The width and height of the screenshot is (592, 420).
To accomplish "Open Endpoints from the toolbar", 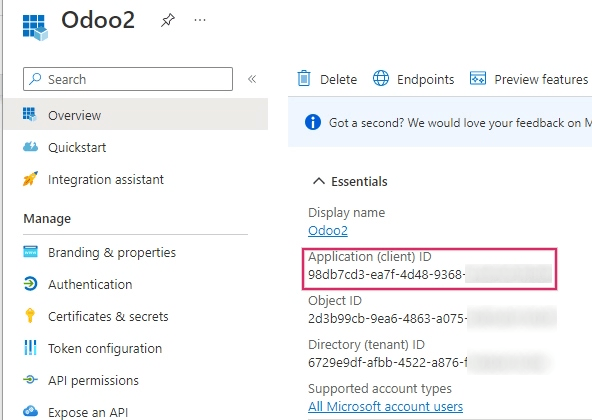I will (426, 79).
